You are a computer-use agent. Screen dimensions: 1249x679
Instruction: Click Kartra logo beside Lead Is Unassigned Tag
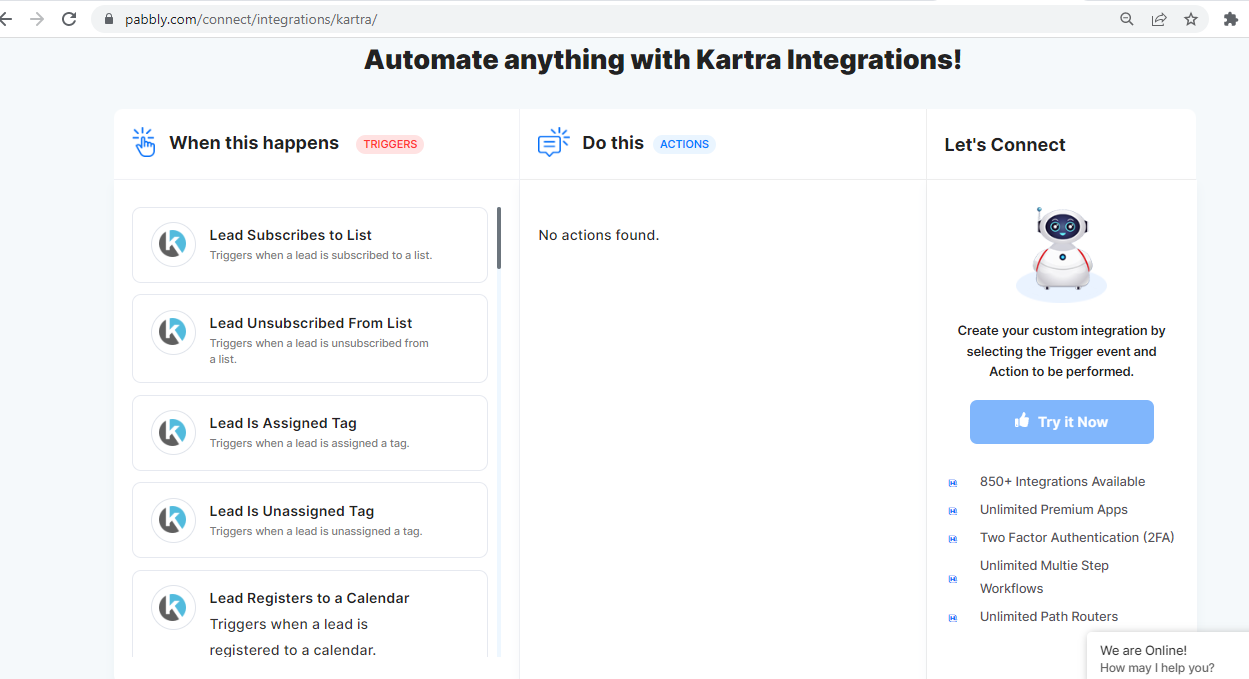(173, 520)
